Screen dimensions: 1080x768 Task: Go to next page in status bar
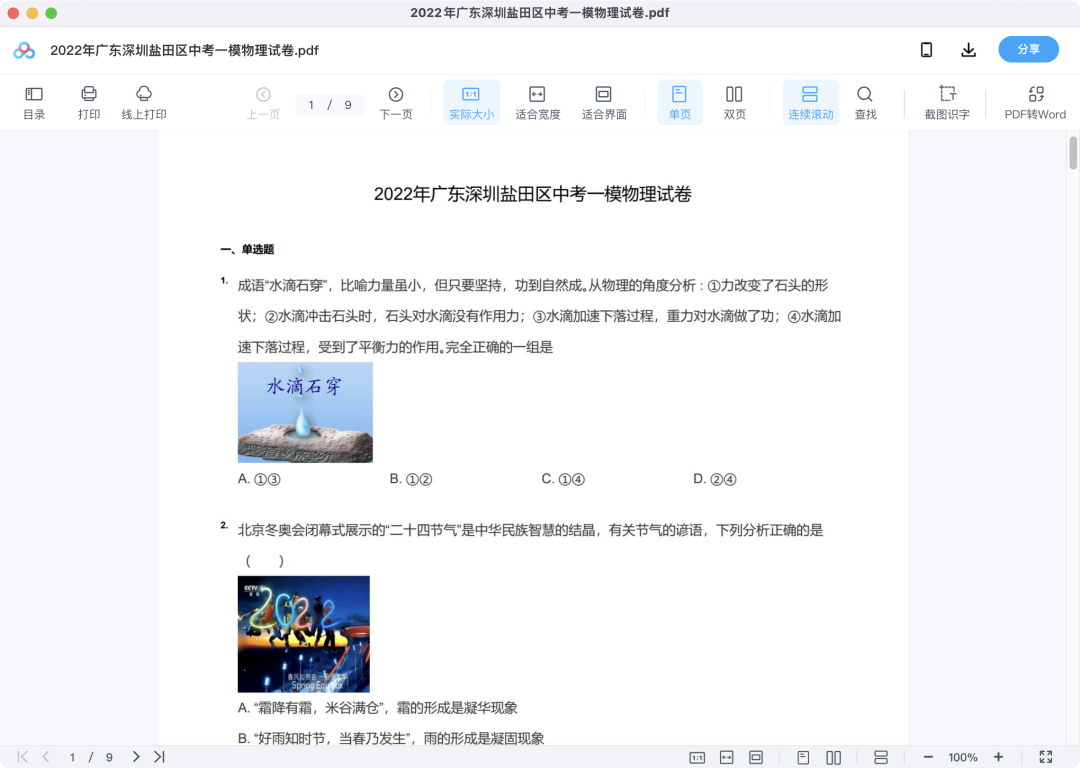(136, 757)
